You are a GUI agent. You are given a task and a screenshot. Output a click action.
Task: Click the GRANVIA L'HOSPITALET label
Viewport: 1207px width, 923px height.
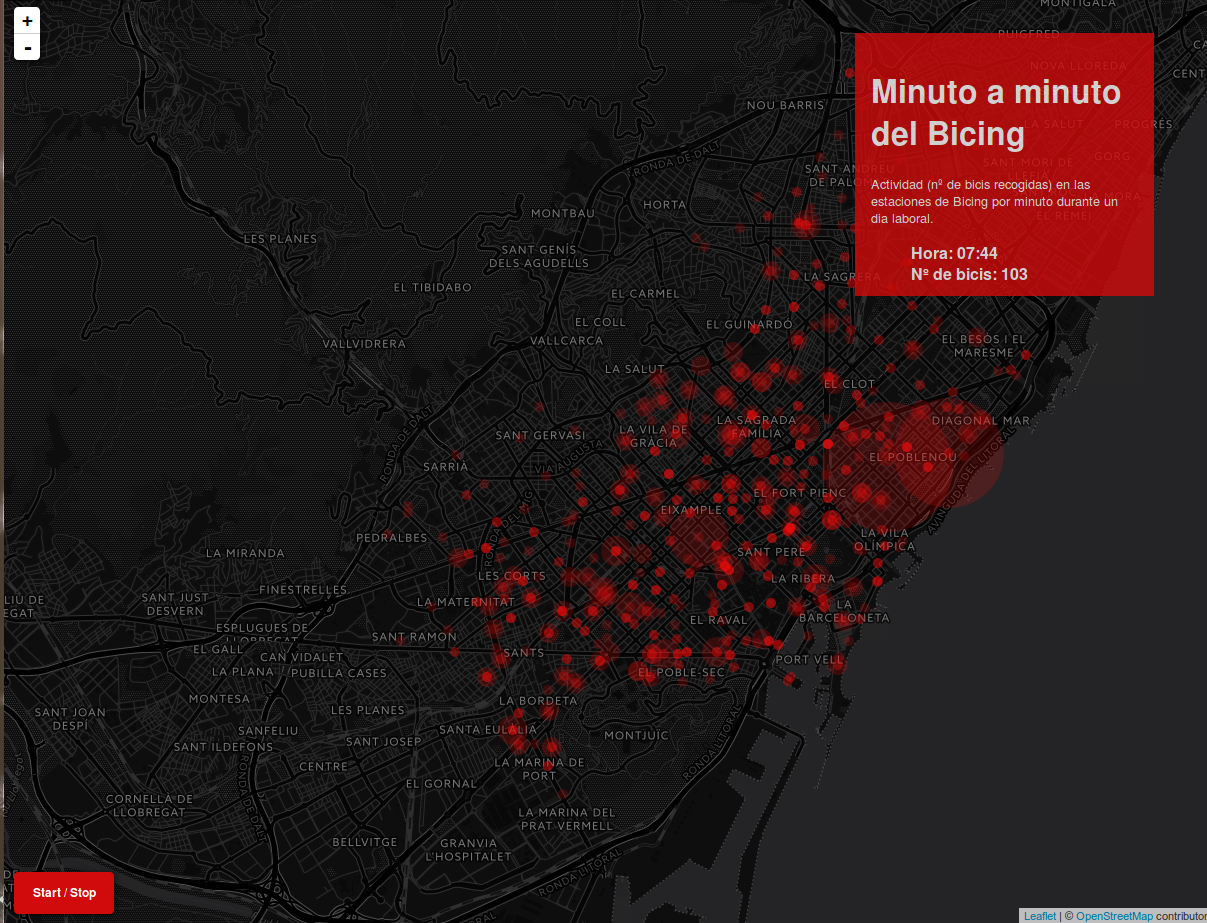coord(468,850)
